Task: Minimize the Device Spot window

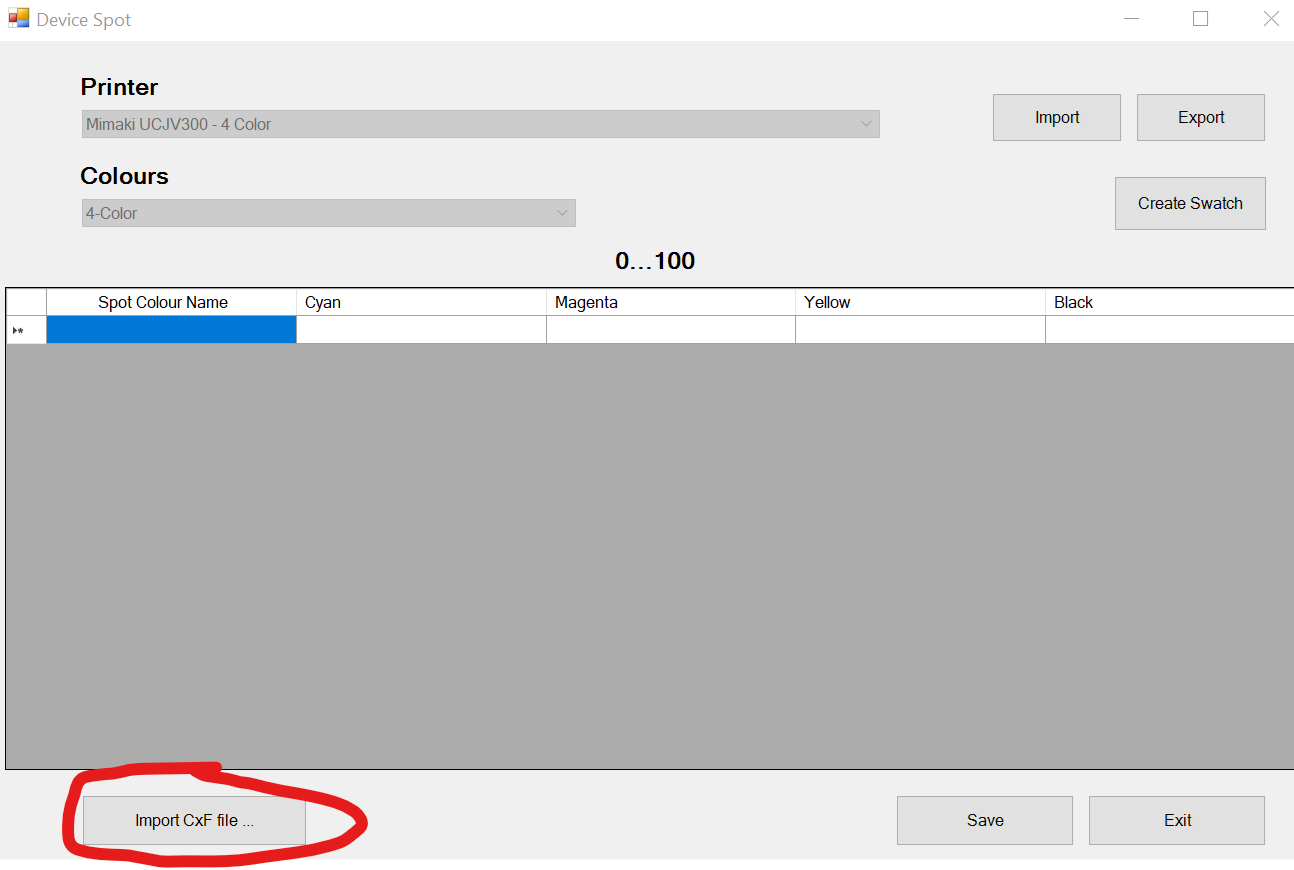Action: [x=1131, y=19]
